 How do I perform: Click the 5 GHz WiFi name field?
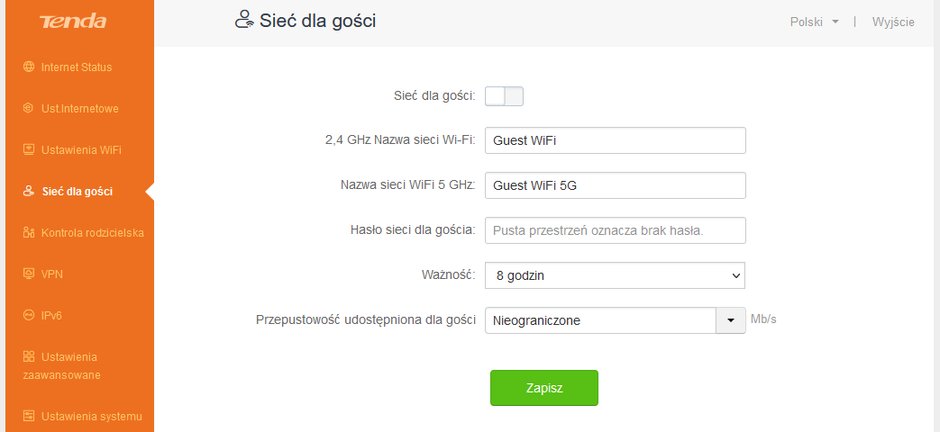(x=615, y=185)
